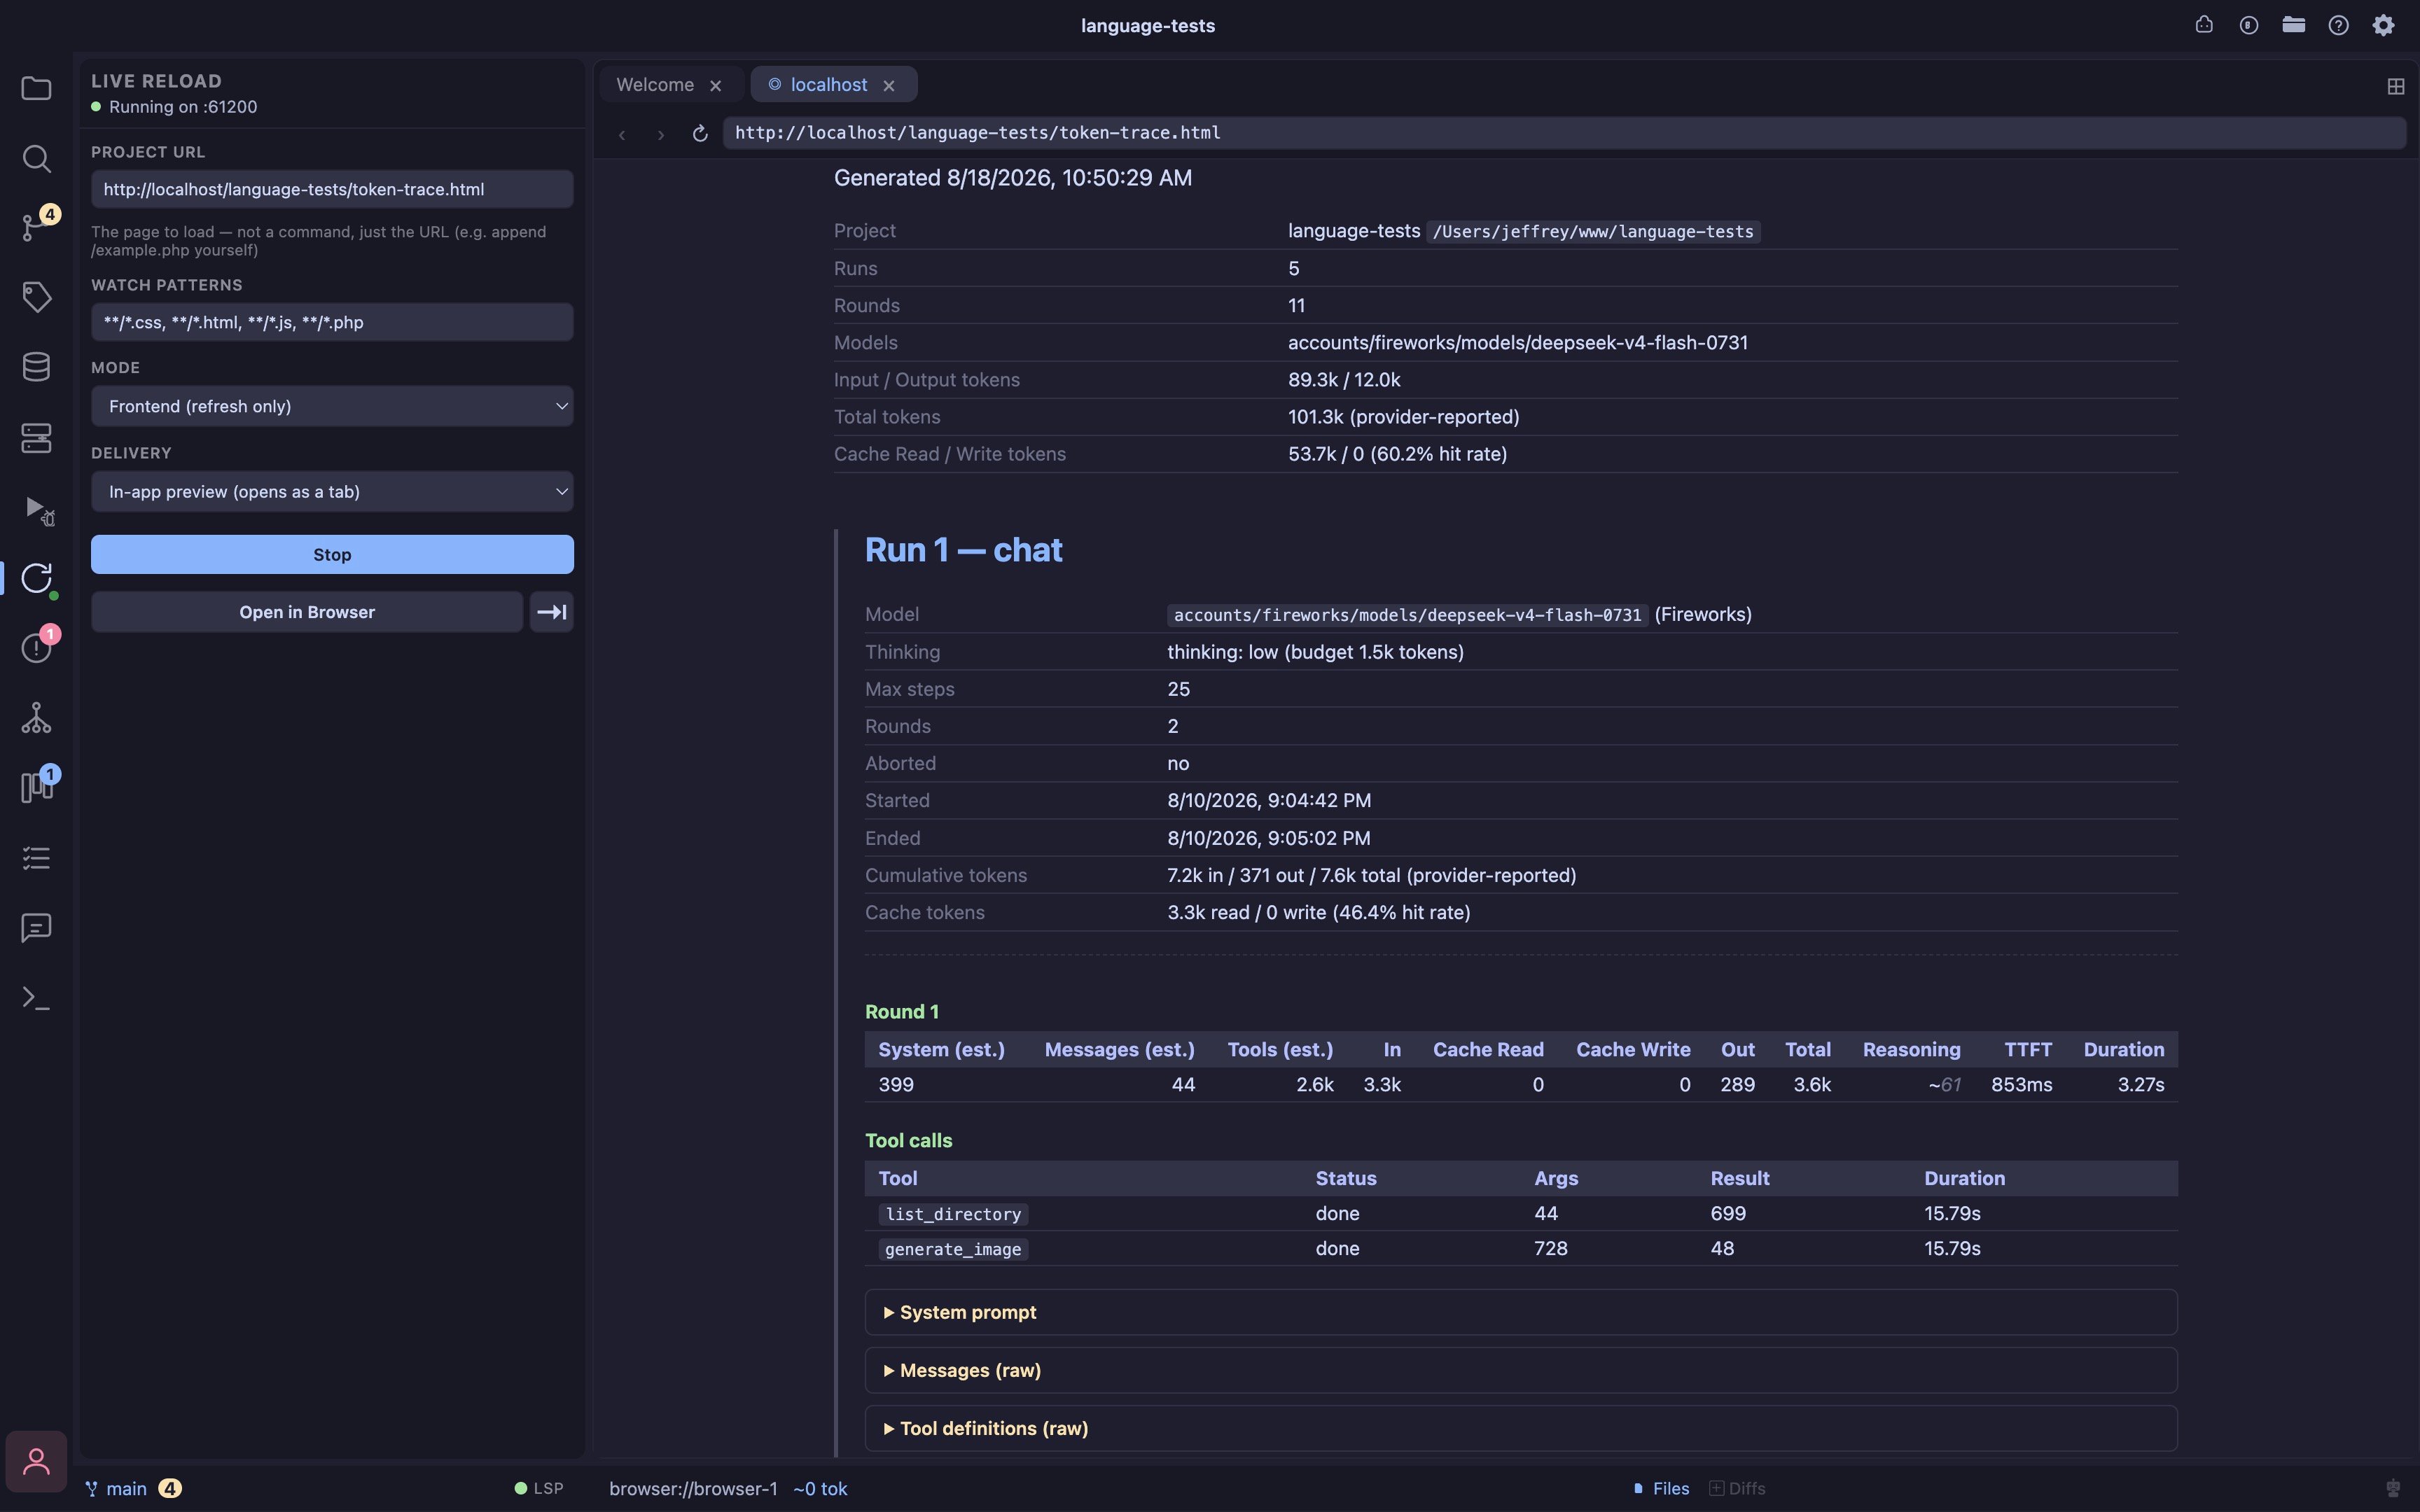Expand the Messages (raw) section
Image resolution: width=2420 pixels, height=1512 pixels.
(x=1520, y=1370)
